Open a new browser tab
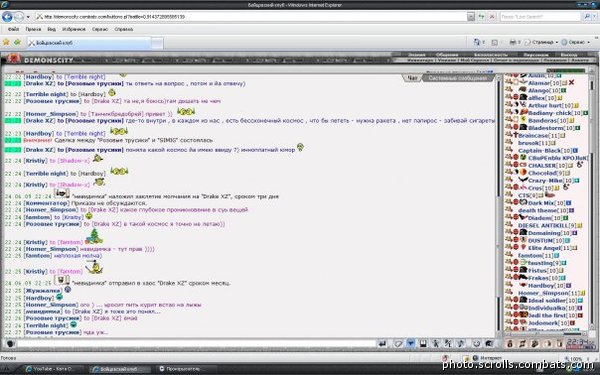The image size is (600, 375). click(x=157, y=43)
